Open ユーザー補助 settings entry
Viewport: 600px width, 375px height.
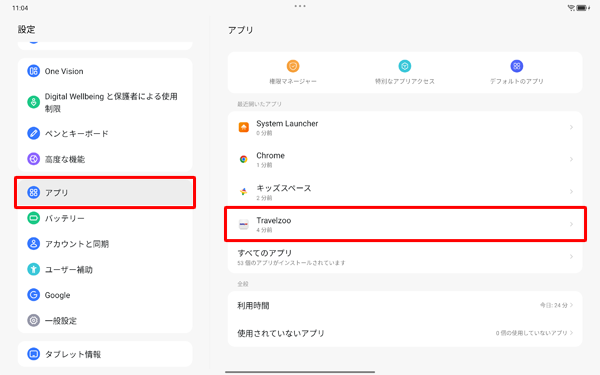coord(105,269)
